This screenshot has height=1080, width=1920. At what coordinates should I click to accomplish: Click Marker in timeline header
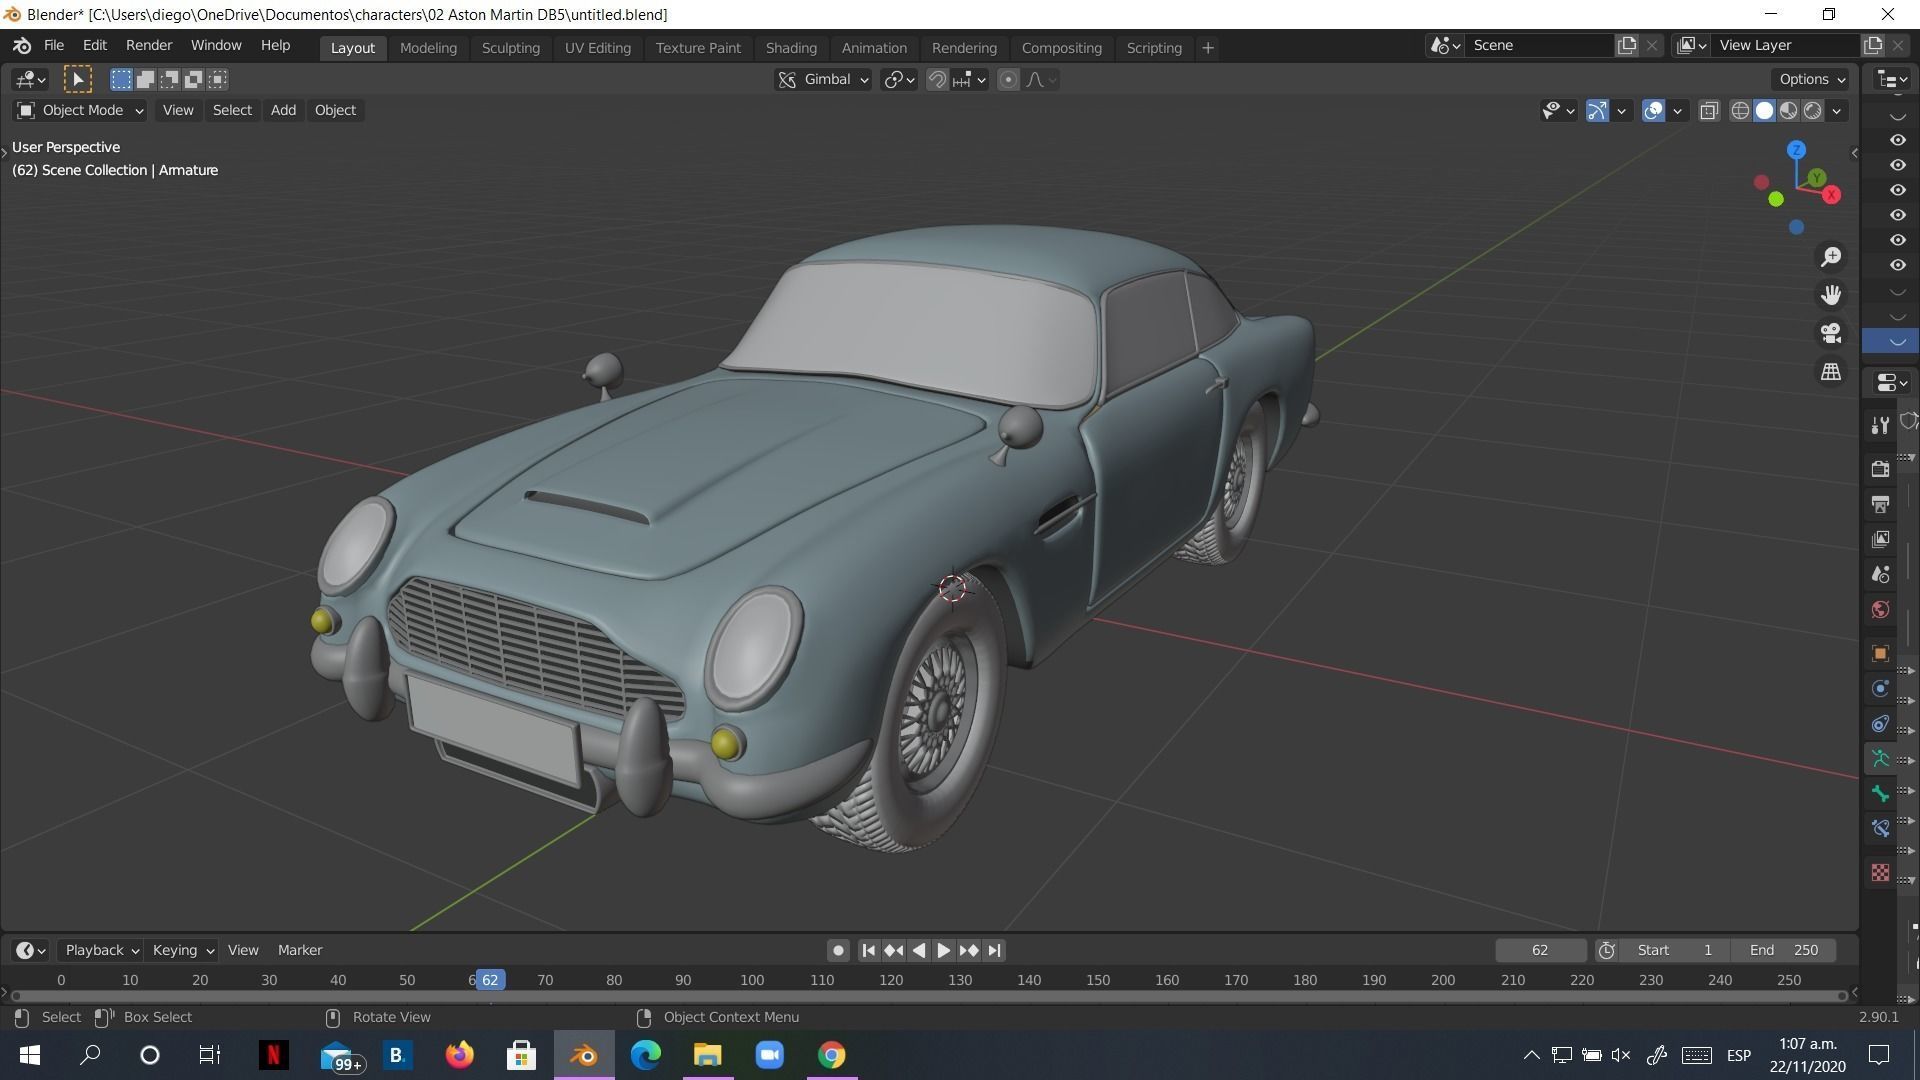tap(300, 950)
